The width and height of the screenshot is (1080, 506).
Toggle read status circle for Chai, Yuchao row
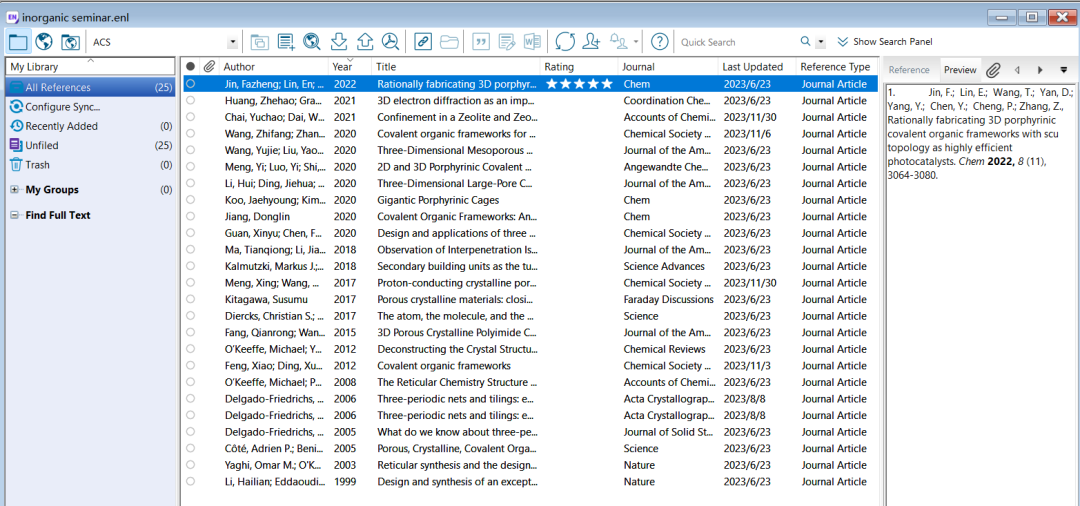click(x=191, y=117)
